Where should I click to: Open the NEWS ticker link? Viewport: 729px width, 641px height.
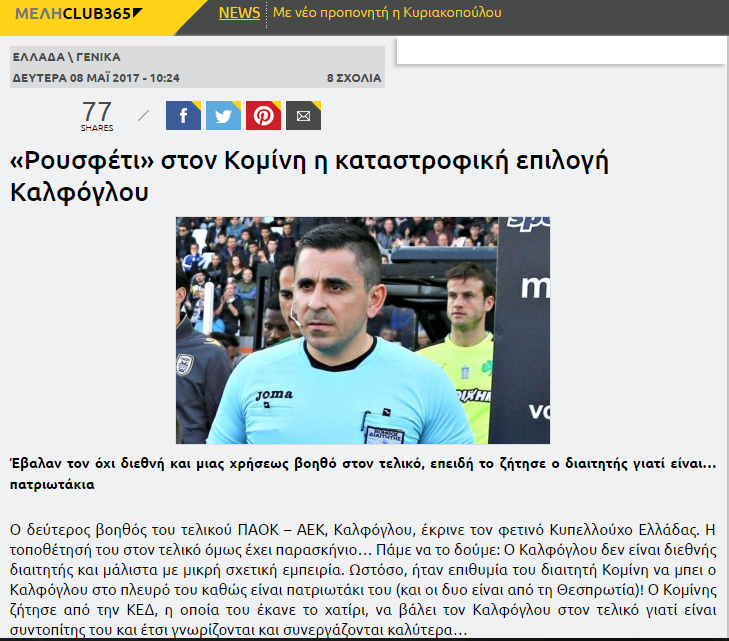(x=239, y=13)
